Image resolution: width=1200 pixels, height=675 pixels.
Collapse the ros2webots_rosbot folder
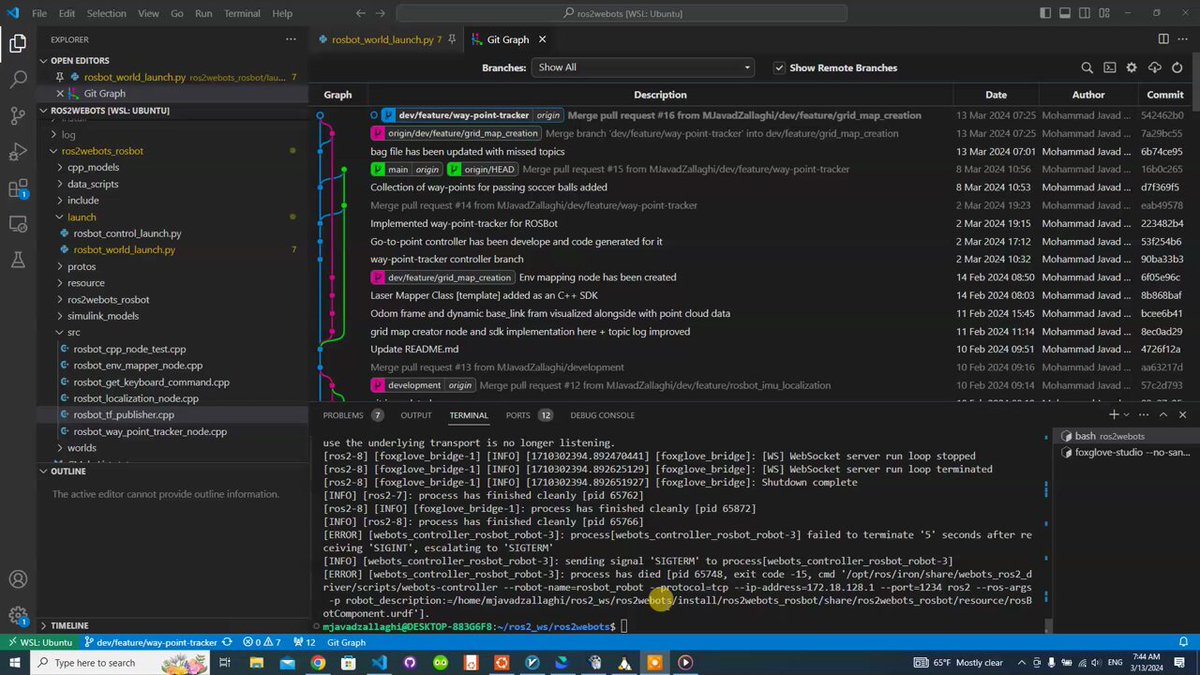click(101, 151)
